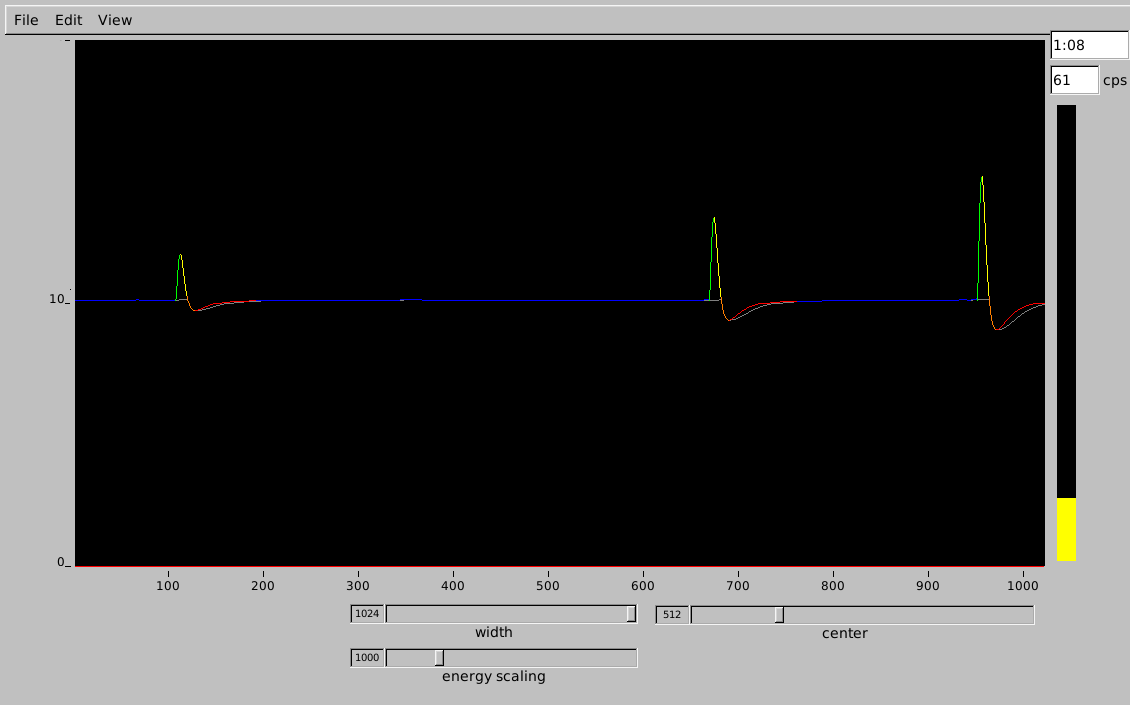Open the File menu
The width and height of the screenshot is (1130, 705).
click(26, 20)
